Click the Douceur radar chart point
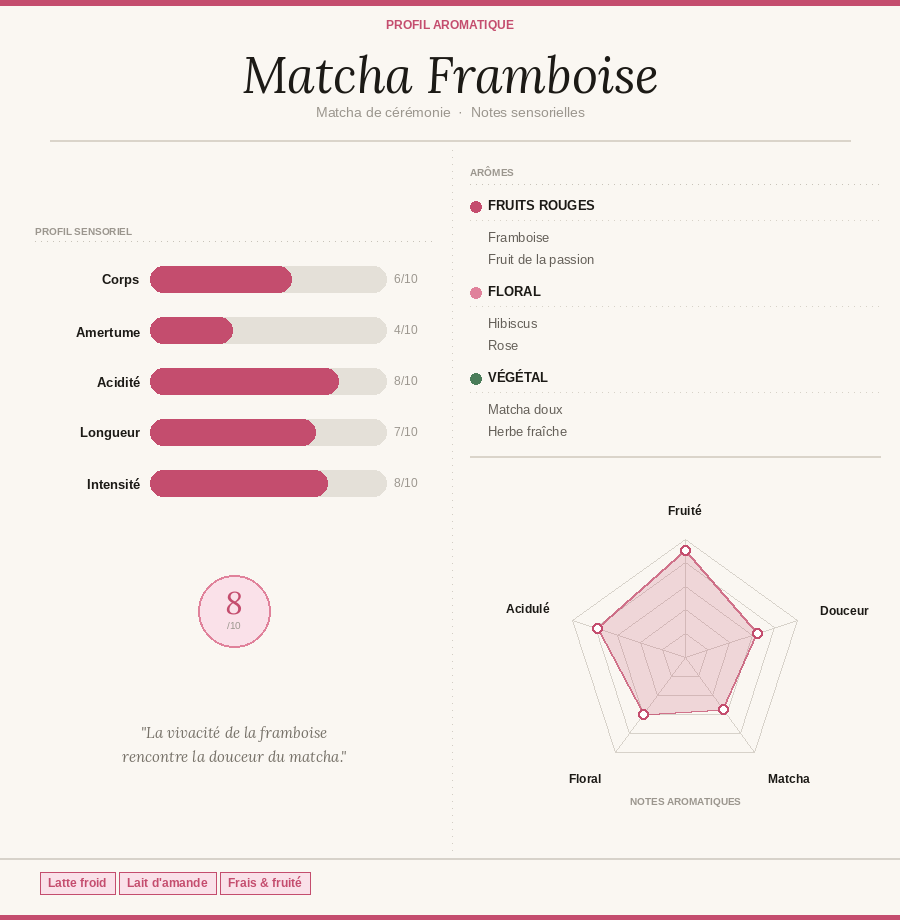This screenshot has width=900, height=920. (x=757, y=633)
